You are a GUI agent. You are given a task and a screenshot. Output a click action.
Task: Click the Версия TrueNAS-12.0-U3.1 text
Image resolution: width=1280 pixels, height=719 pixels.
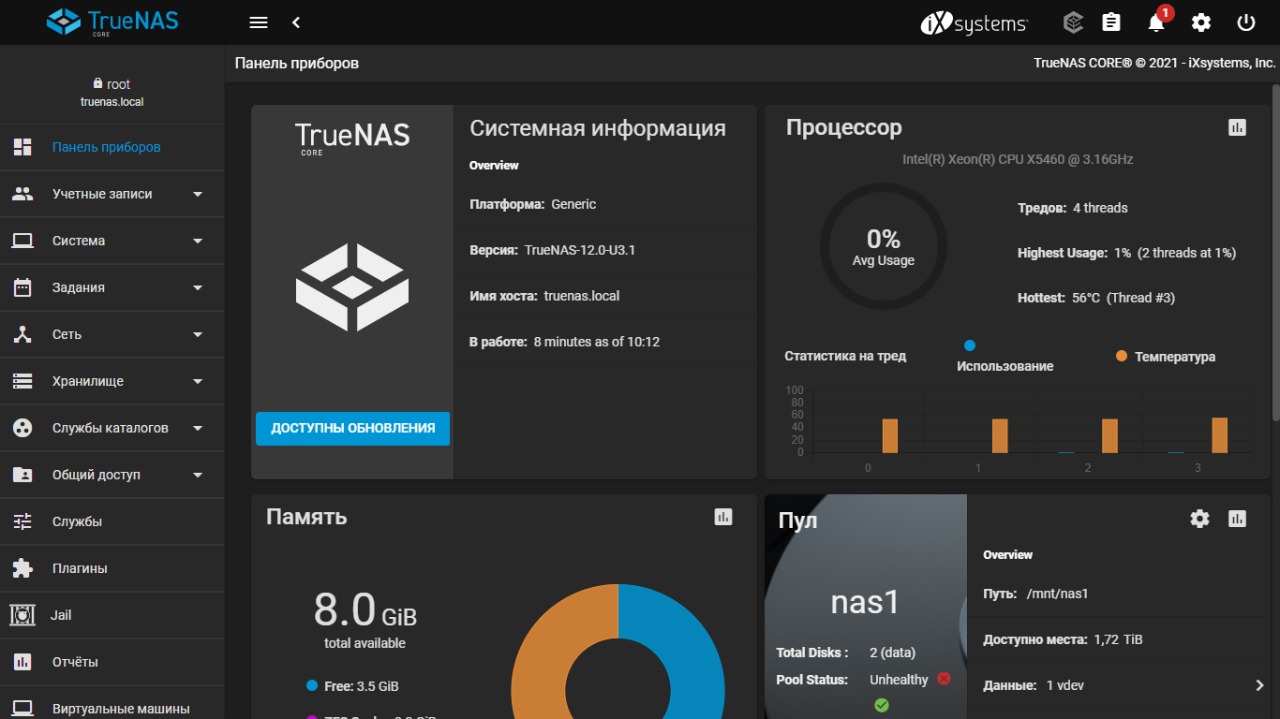[552, 250]
